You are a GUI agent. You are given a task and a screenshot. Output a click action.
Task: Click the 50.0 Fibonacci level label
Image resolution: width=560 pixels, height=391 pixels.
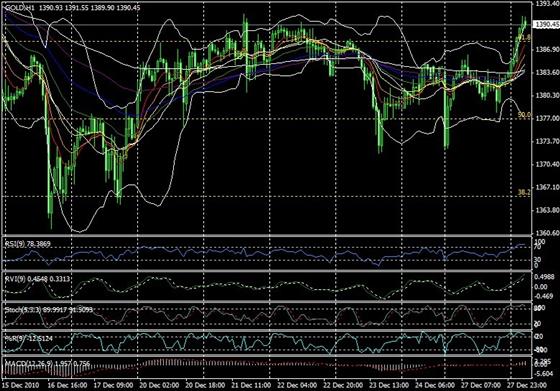click(x=524, y=115)
